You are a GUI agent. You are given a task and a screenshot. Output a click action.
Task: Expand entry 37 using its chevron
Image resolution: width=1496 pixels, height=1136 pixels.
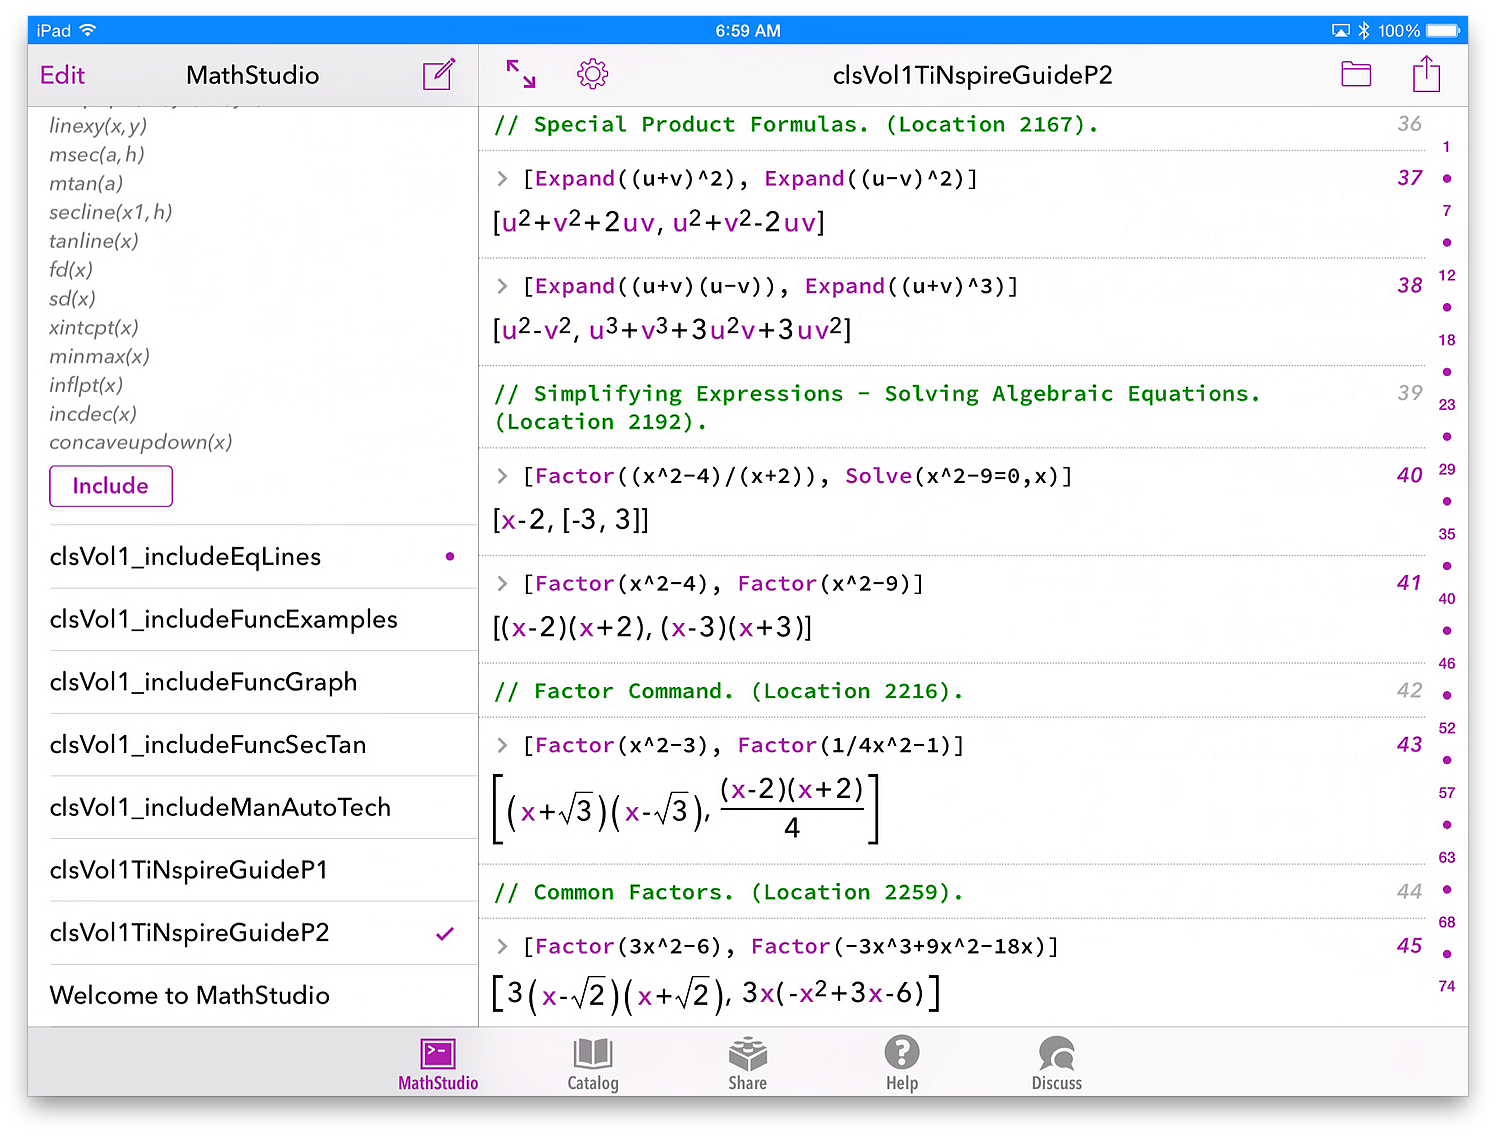pyautogui.click(x=502, y=179)
